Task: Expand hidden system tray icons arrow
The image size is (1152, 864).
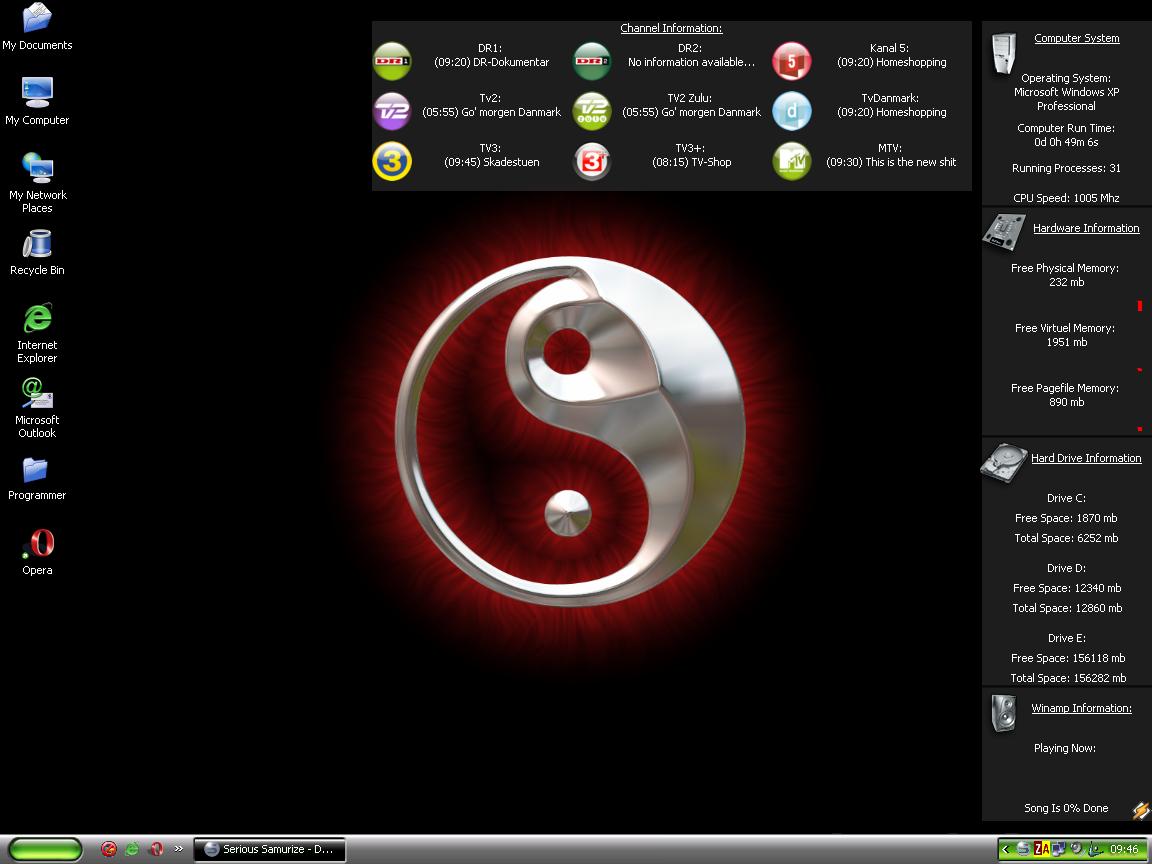Action: pos(1006,849)
